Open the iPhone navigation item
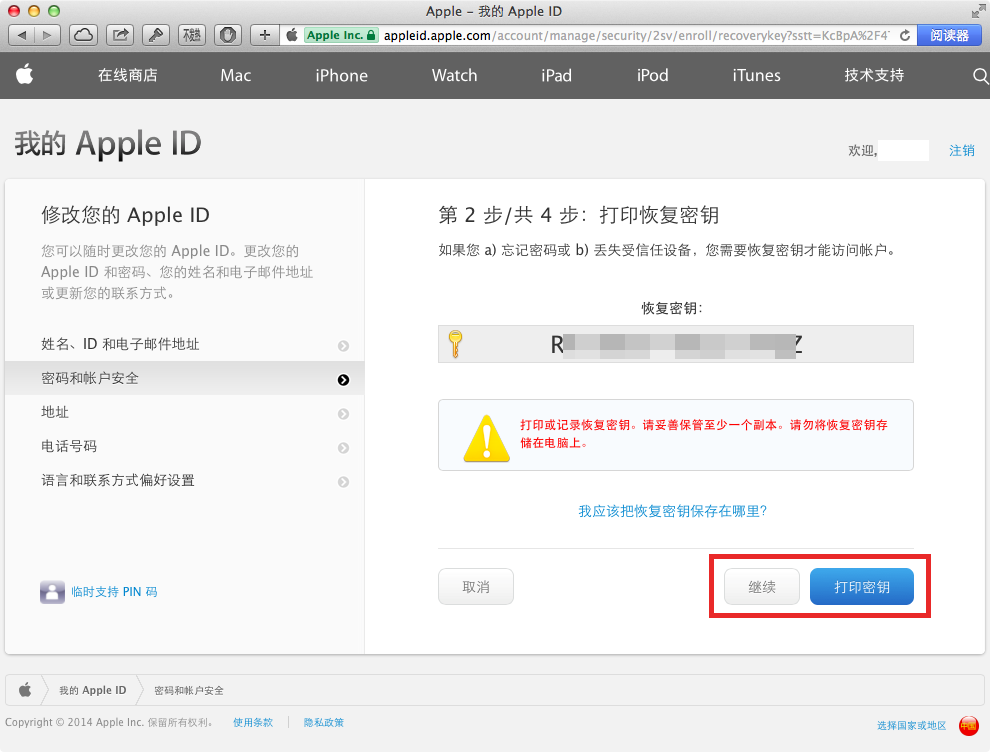The image size is (990, 752). pyautogui.click(x=342, y=75)
